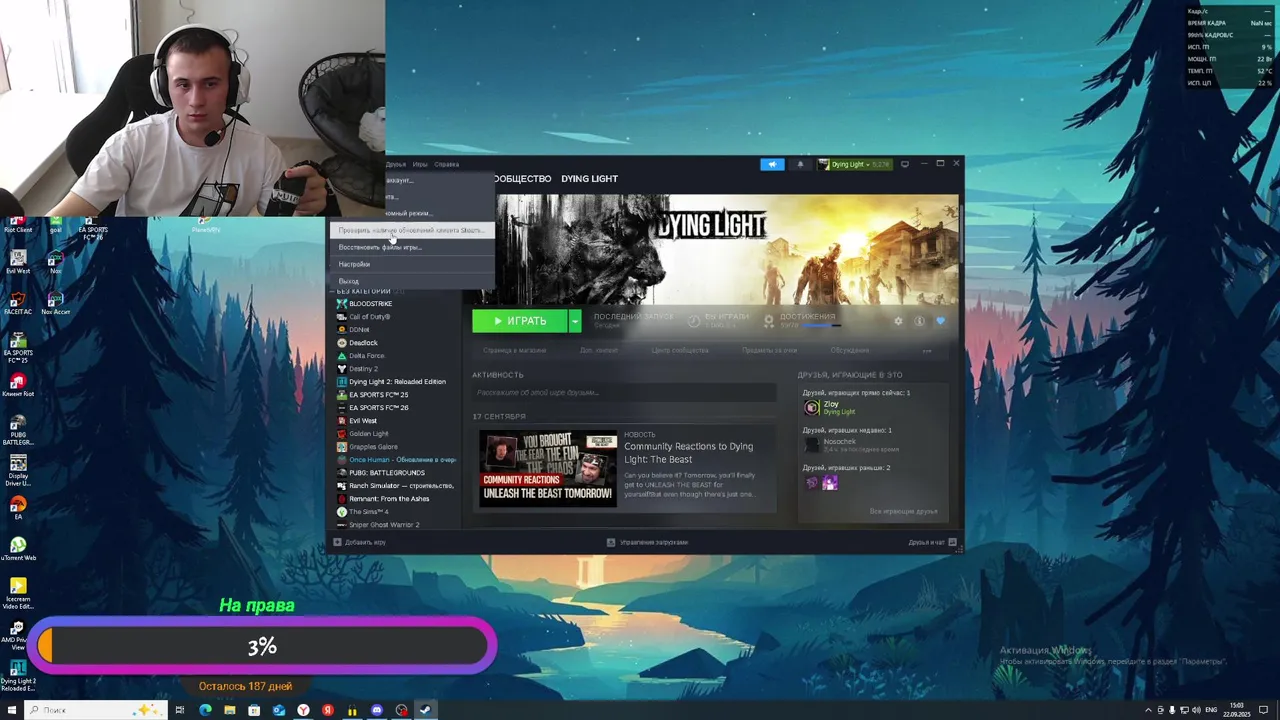Click the Steam icon in the taskbar

coord(425,710)
